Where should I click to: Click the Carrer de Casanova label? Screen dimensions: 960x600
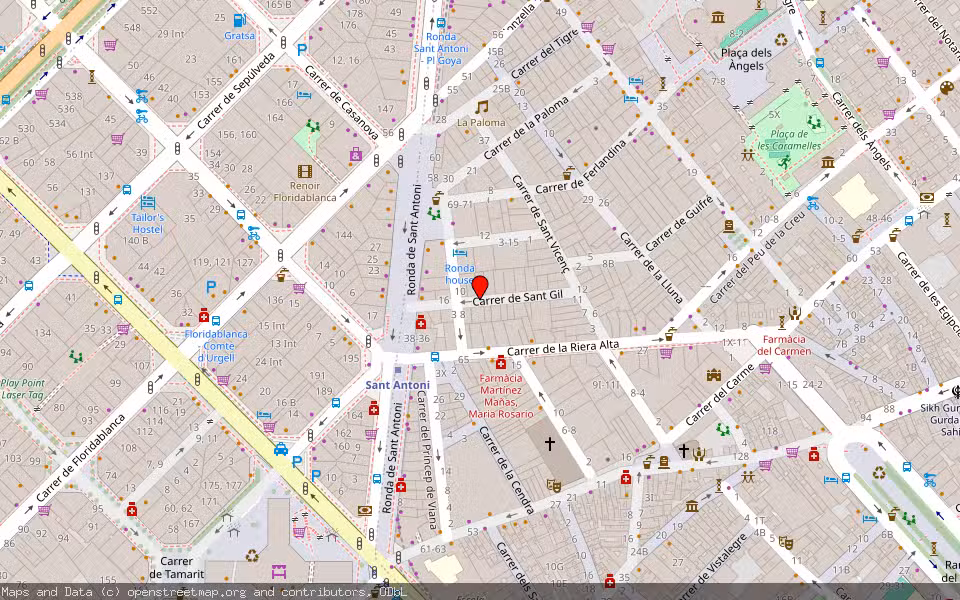342,103
